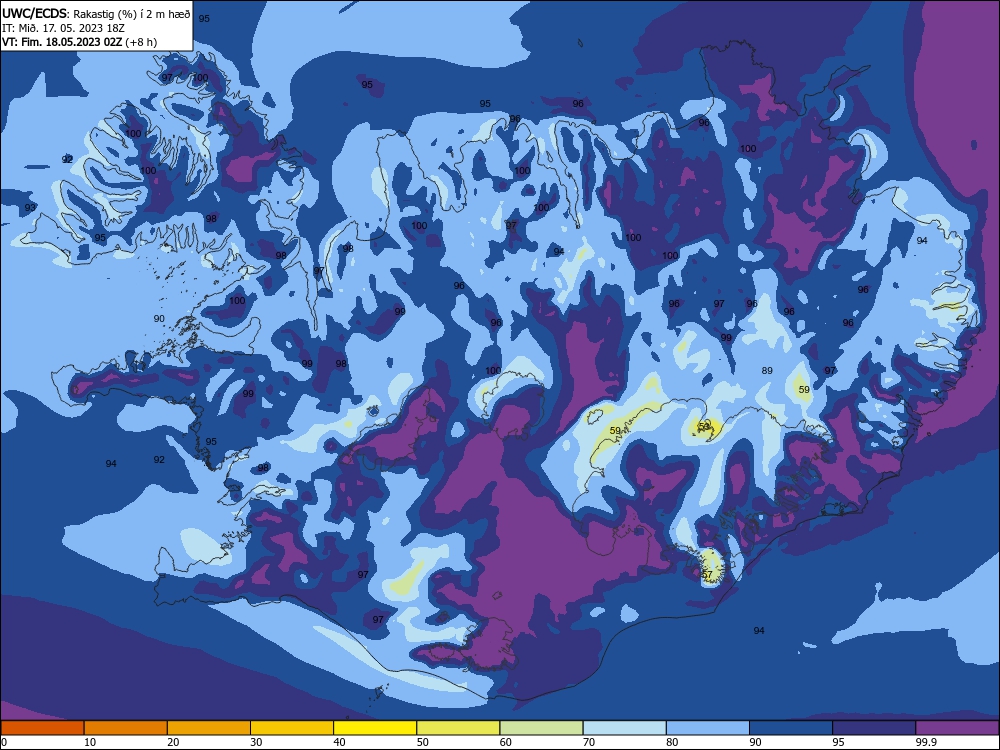Viewport: 1000px width, 750px height.
Task: Click the legend tick label '80'
Action: [672, 742]
